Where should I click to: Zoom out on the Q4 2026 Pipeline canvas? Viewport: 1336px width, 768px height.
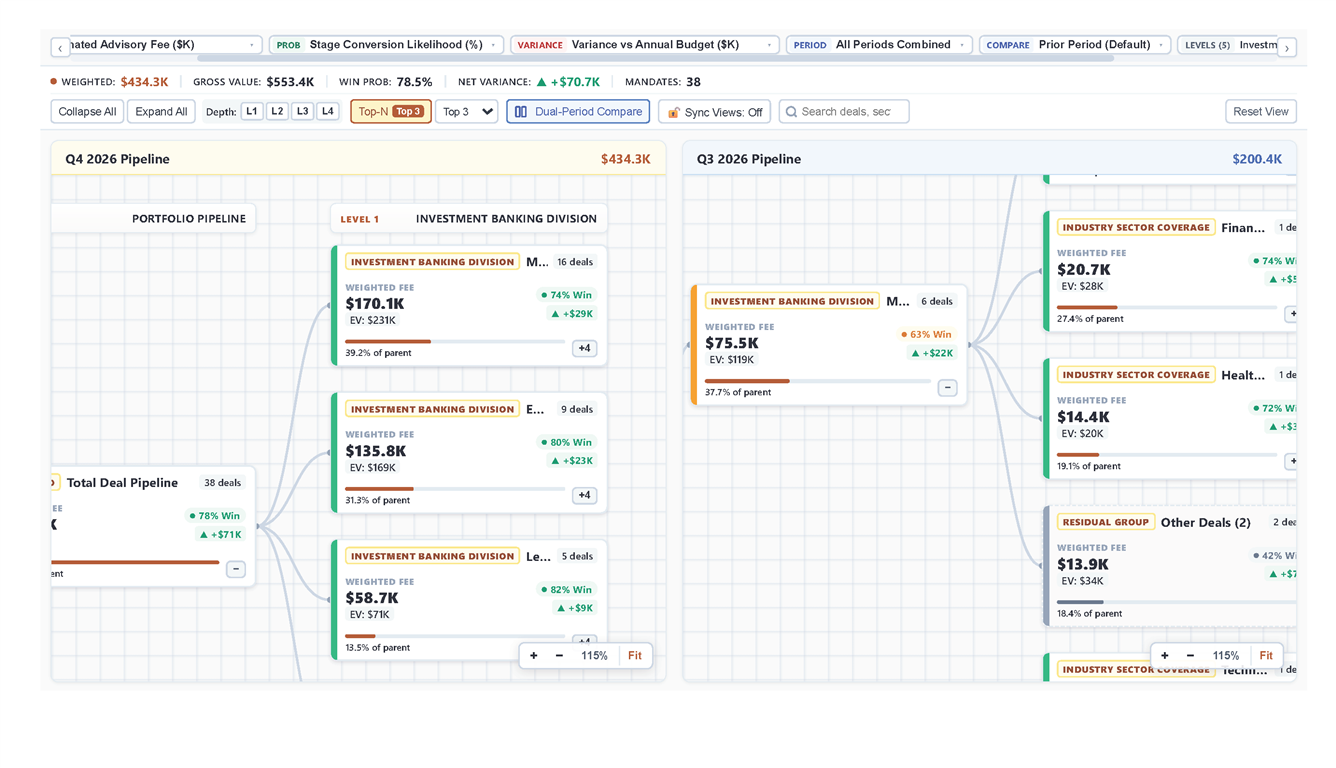point(559,656)
